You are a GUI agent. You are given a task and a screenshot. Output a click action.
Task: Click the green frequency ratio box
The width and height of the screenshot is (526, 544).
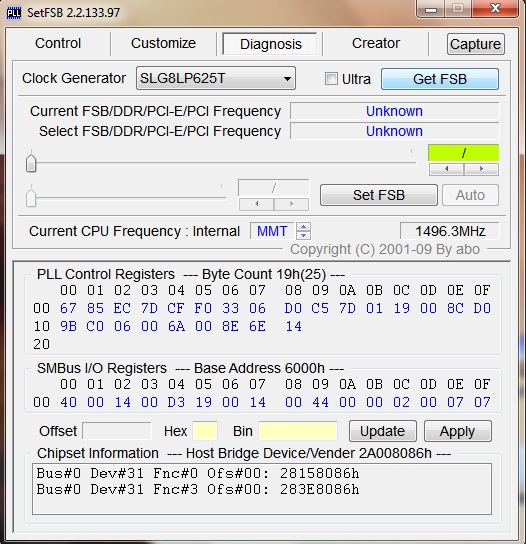pos(464,153)
